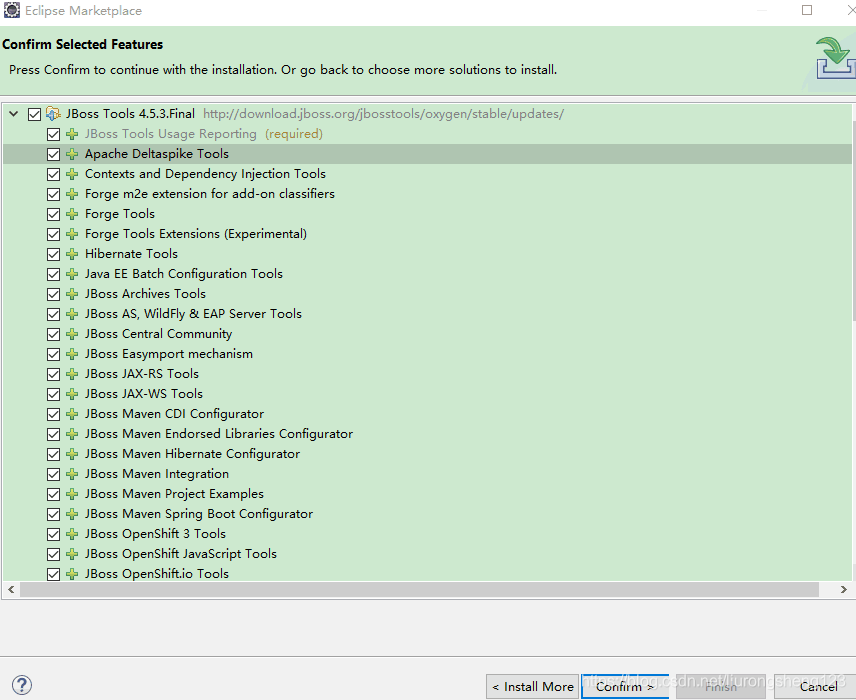Select JBoss Maven Project Examples row text
Screen dimensions: 856x700
coord(174,494)
